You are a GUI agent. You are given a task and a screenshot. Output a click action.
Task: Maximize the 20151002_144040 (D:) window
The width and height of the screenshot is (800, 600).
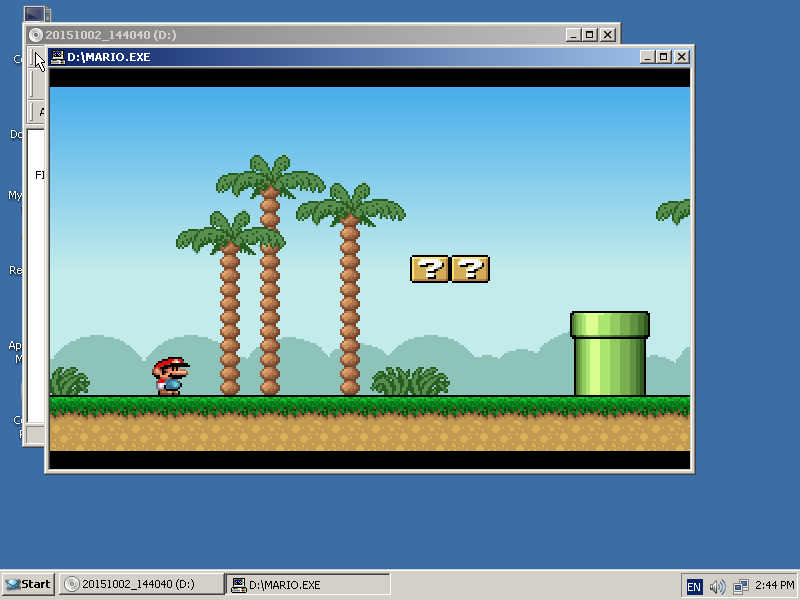click(x=589, y=35)
